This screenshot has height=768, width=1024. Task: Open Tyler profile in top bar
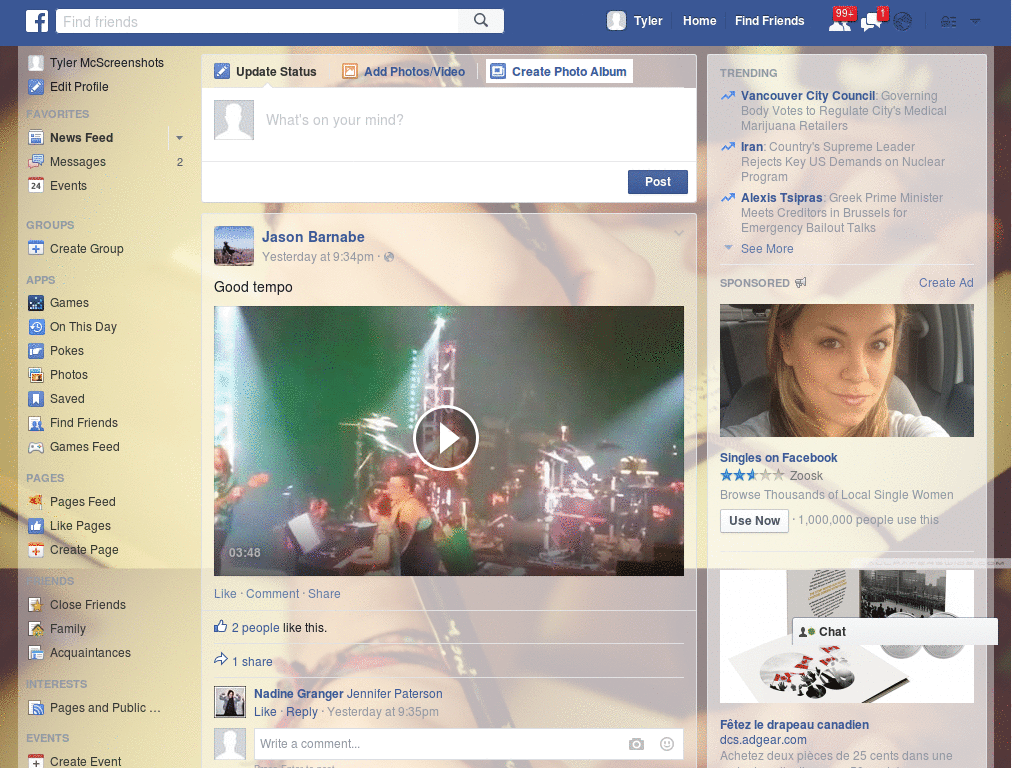pos(634,21)
